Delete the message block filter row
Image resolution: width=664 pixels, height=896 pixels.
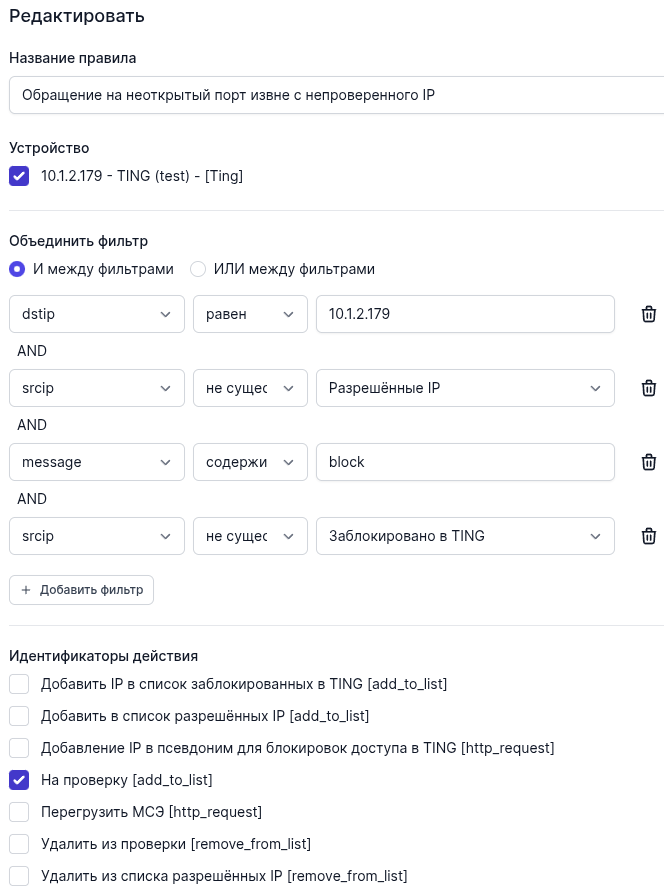648,462
